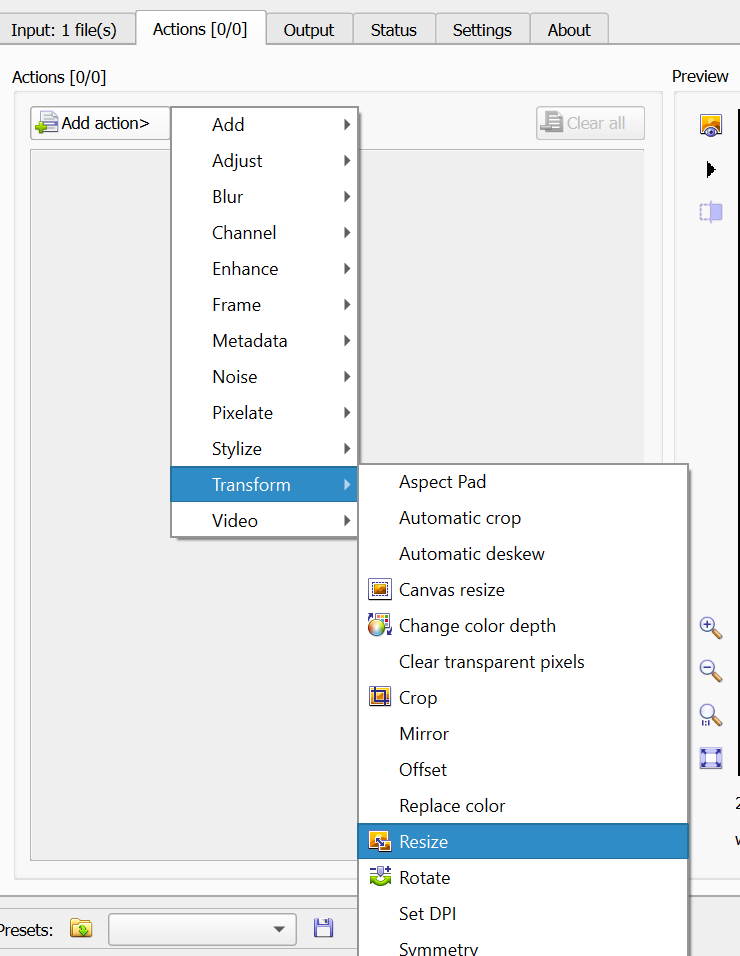Click the save preset floppy disk icon
740x956 pixels.
point(323,928)
